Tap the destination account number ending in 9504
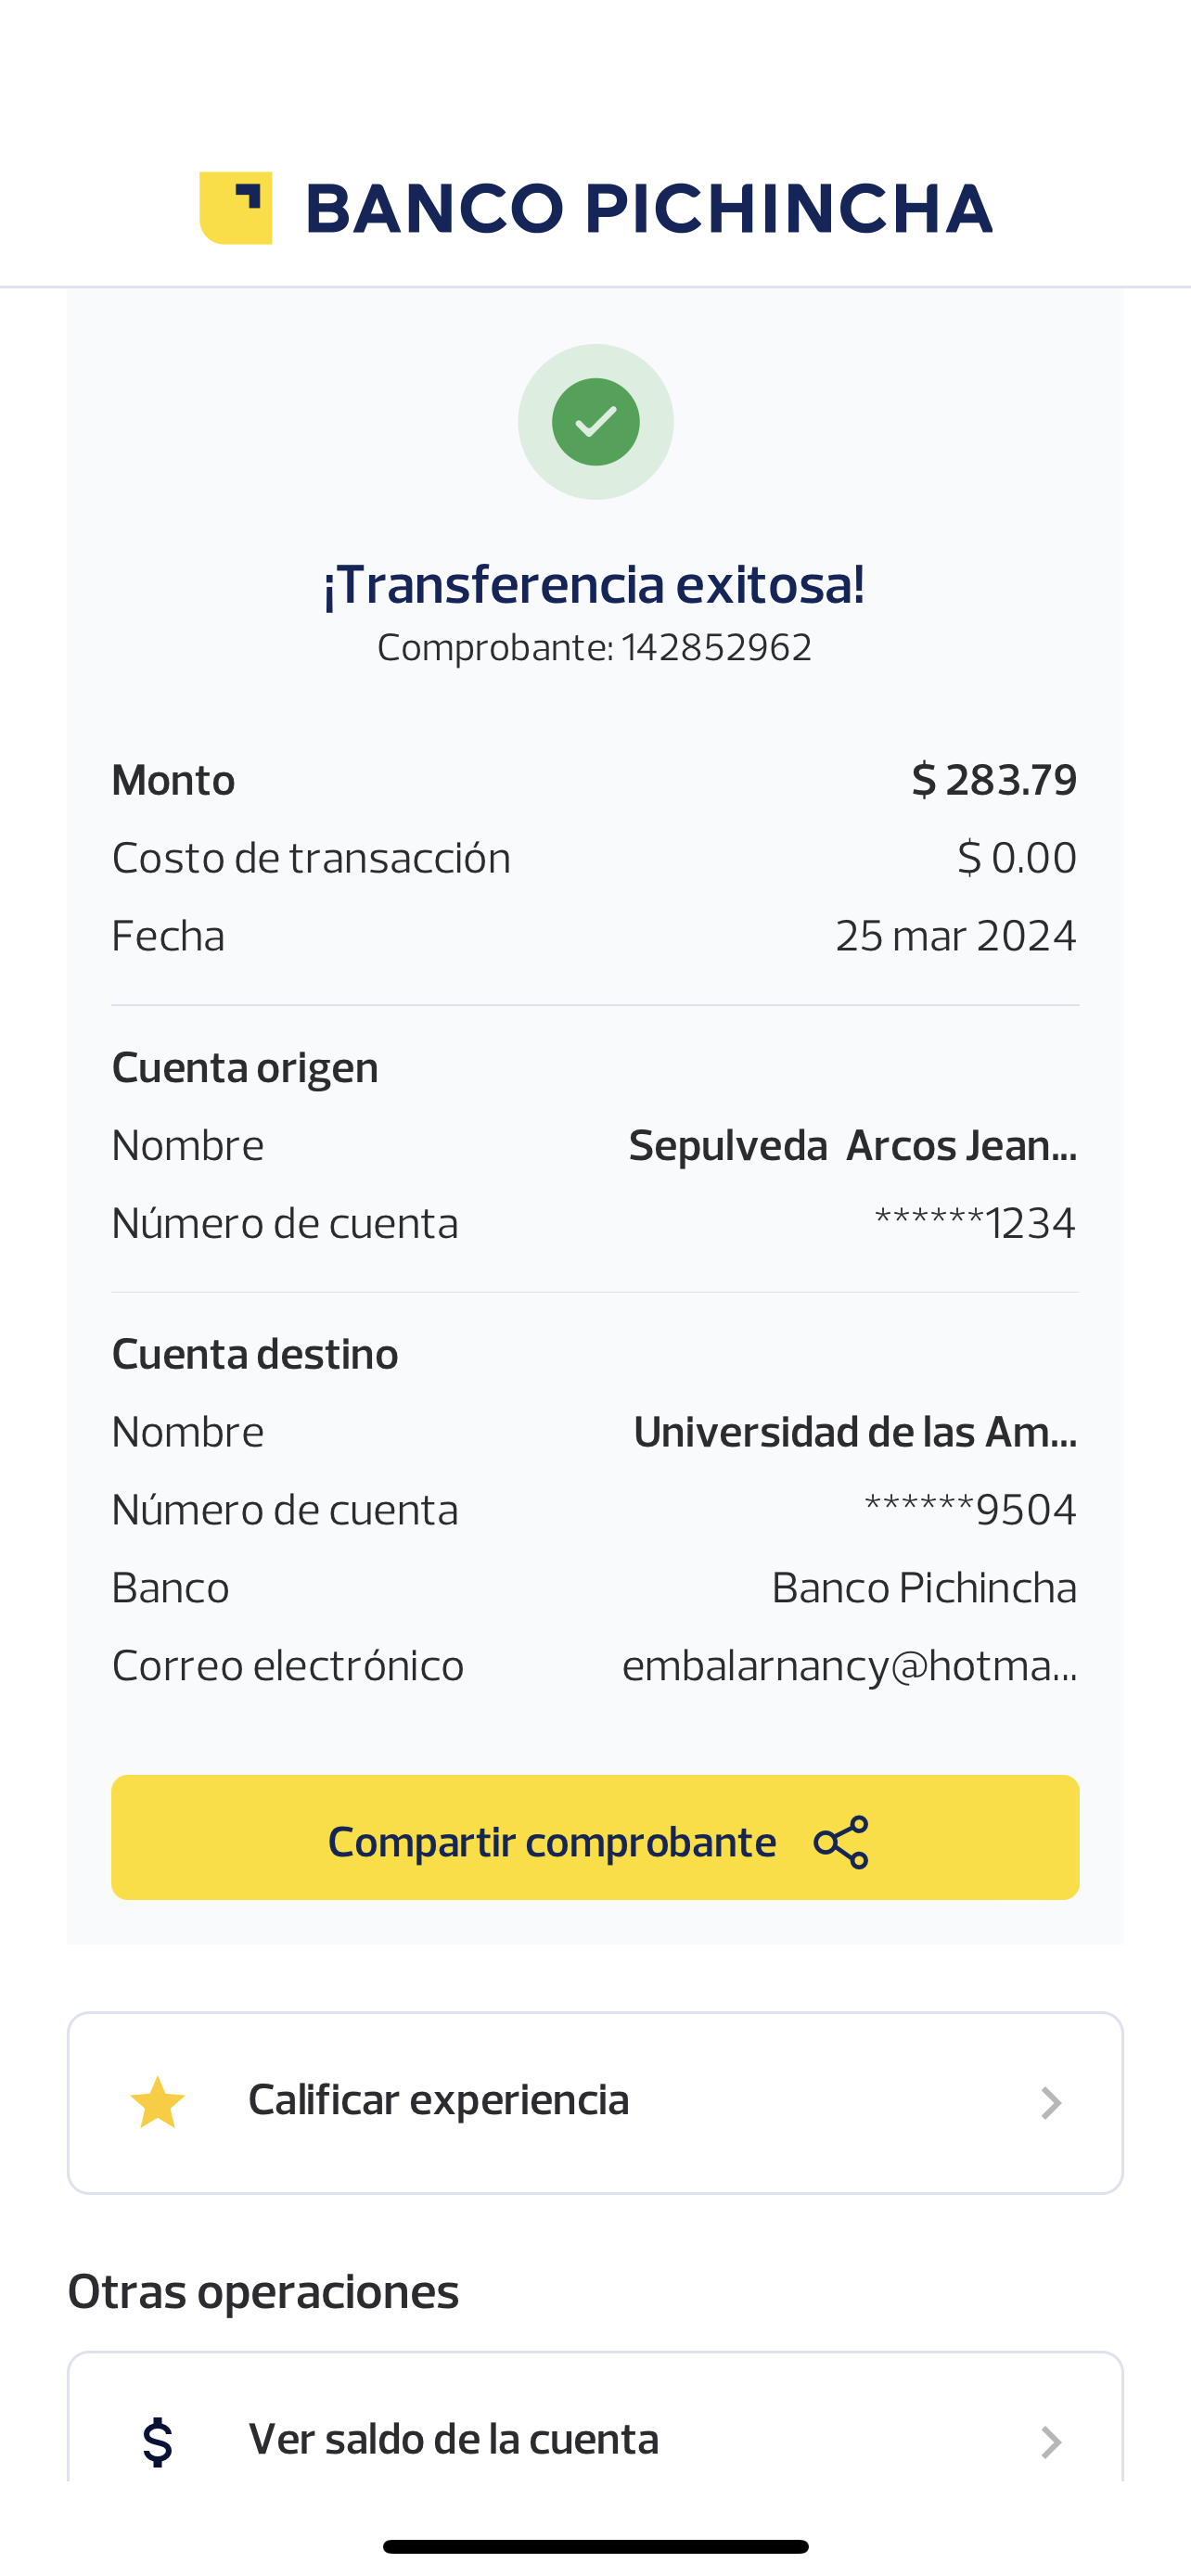Image resolution: width=1191 pixels, height=2576 pixels. 970,1510
